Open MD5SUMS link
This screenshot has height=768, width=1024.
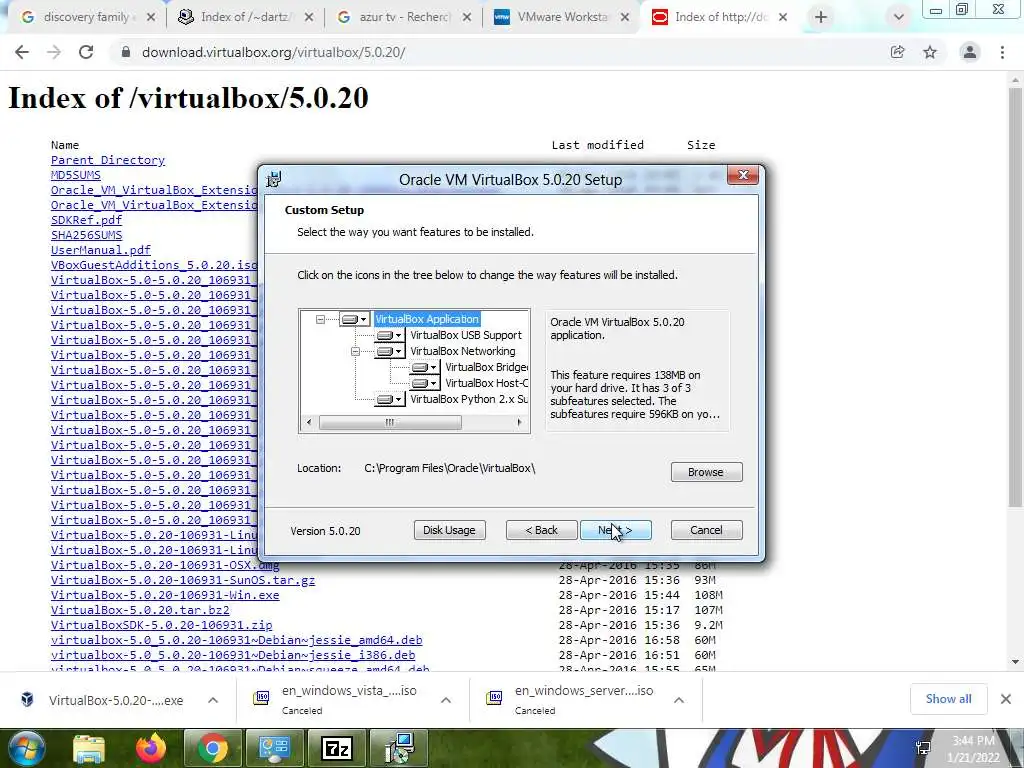[76, 175]
